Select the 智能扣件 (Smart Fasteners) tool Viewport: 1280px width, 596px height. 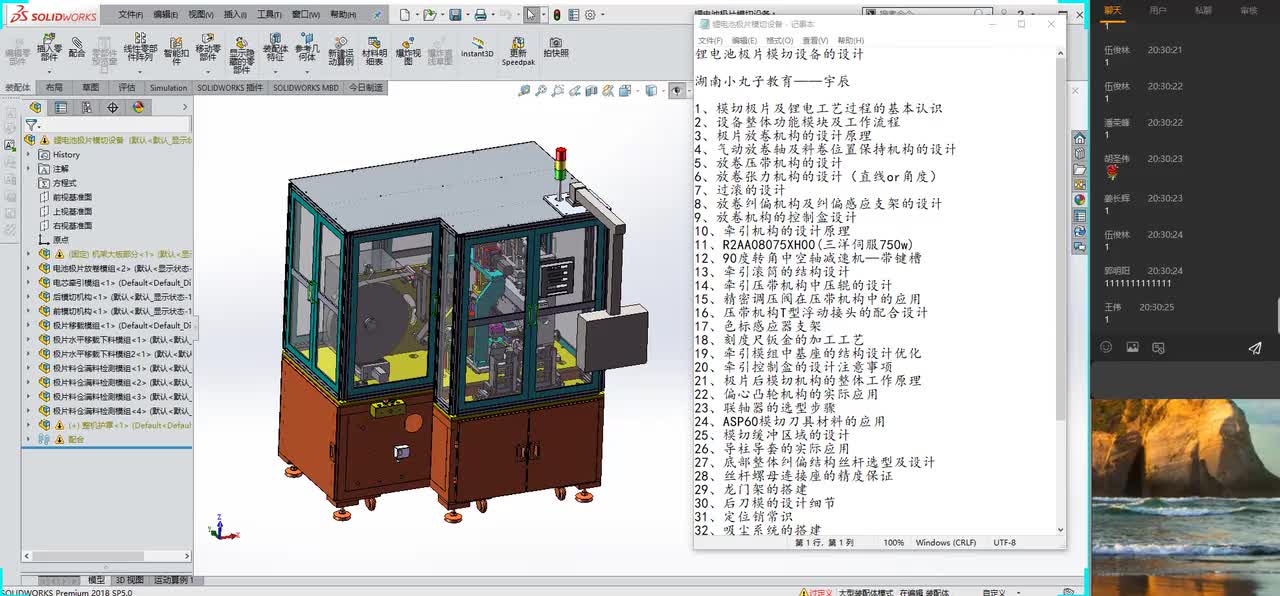tap(176, 50)
